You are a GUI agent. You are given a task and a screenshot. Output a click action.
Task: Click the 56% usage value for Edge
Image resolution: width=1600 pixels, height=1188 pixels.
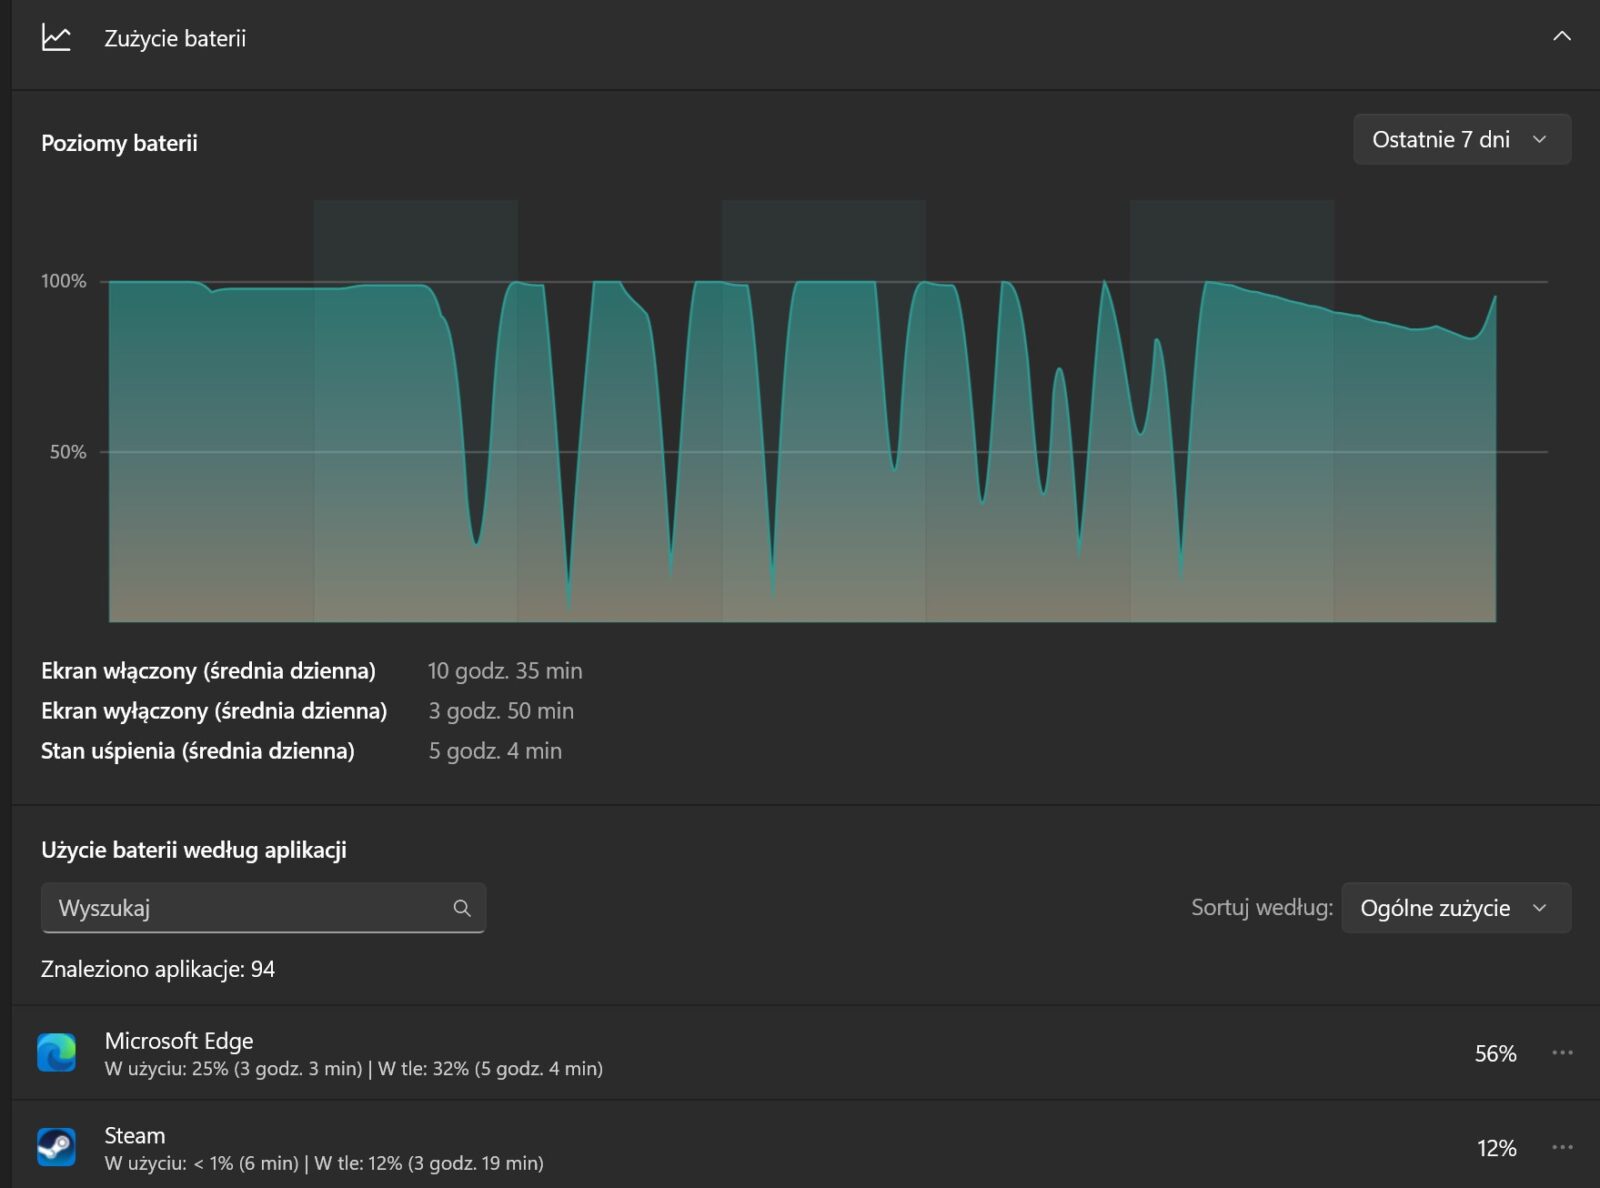point(1495,1054)
